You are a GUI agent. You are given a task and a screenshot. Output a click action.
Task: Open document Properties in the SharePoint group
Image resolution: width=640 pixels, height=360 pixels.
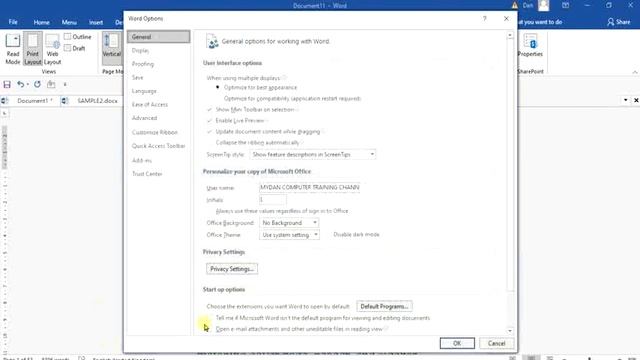coord(530,45)
